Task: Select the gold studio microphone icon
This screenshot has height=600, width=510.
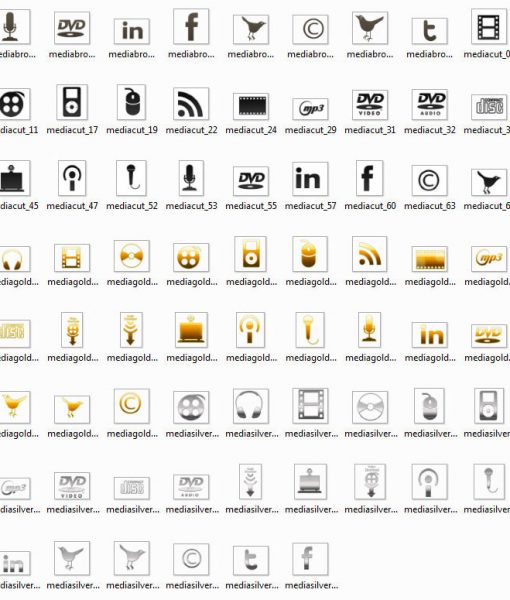Action: click(370, 330)
